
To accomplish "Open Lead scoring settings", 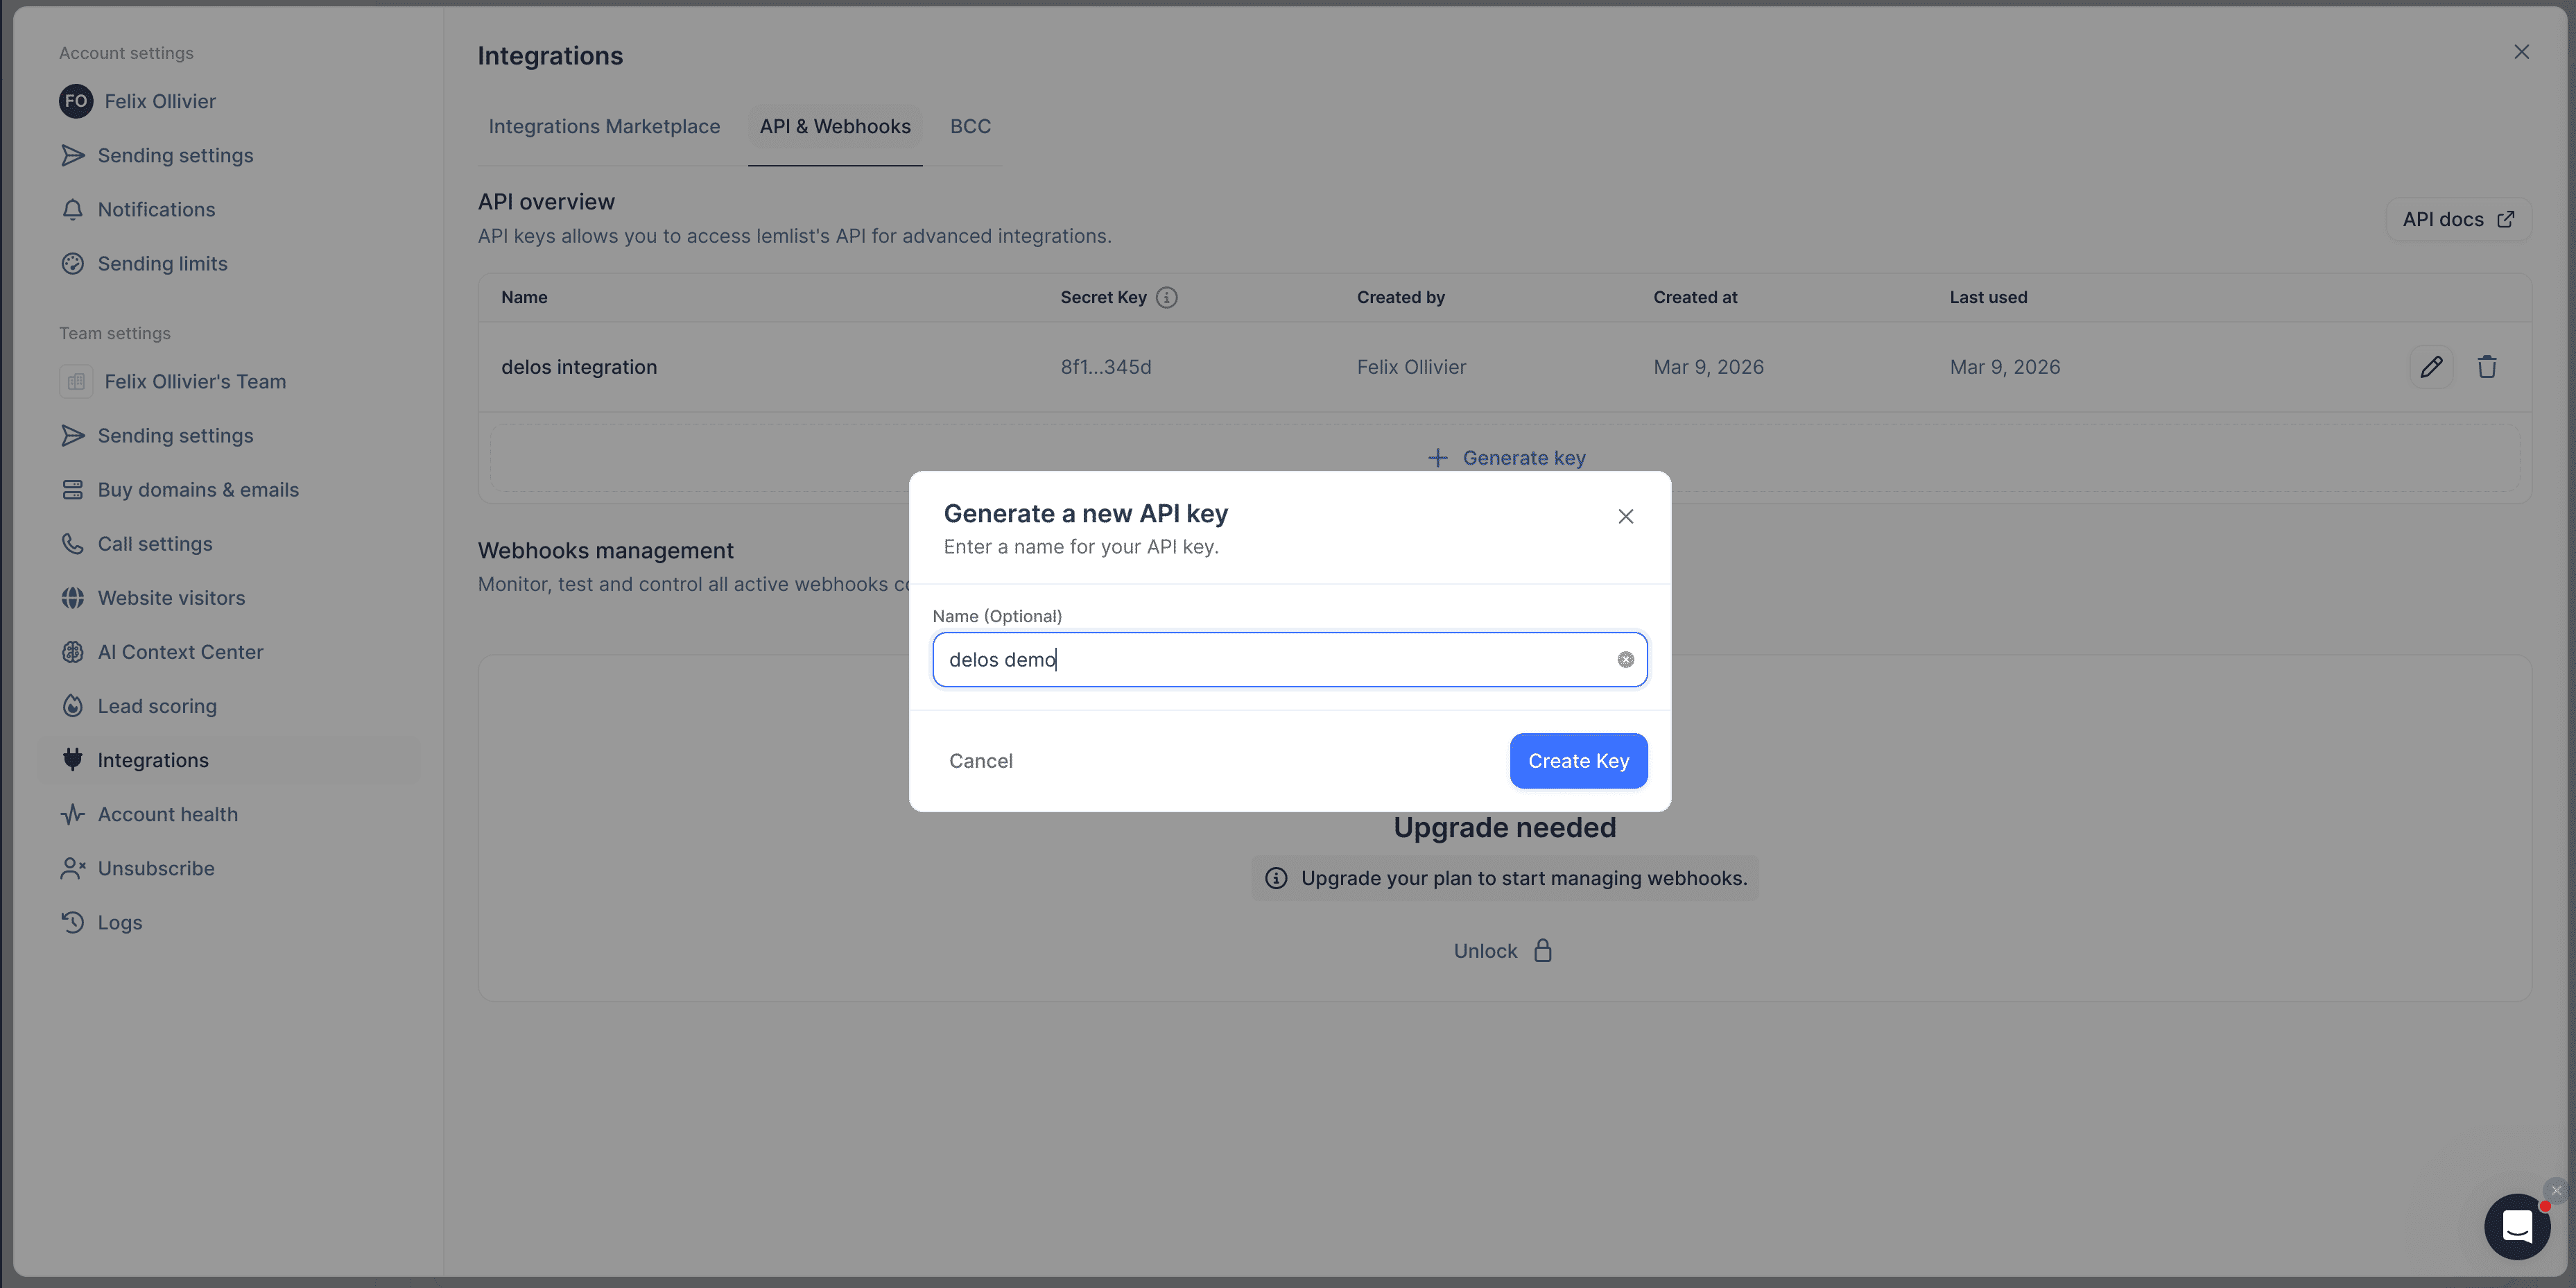I will pyautogui.click(x=138, y=705).
